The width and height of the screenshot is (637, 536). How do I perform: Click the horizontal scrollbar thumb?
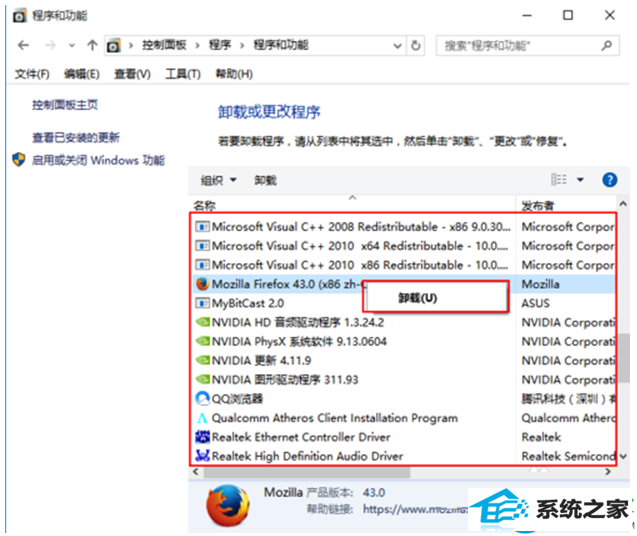tap(307, 472)
